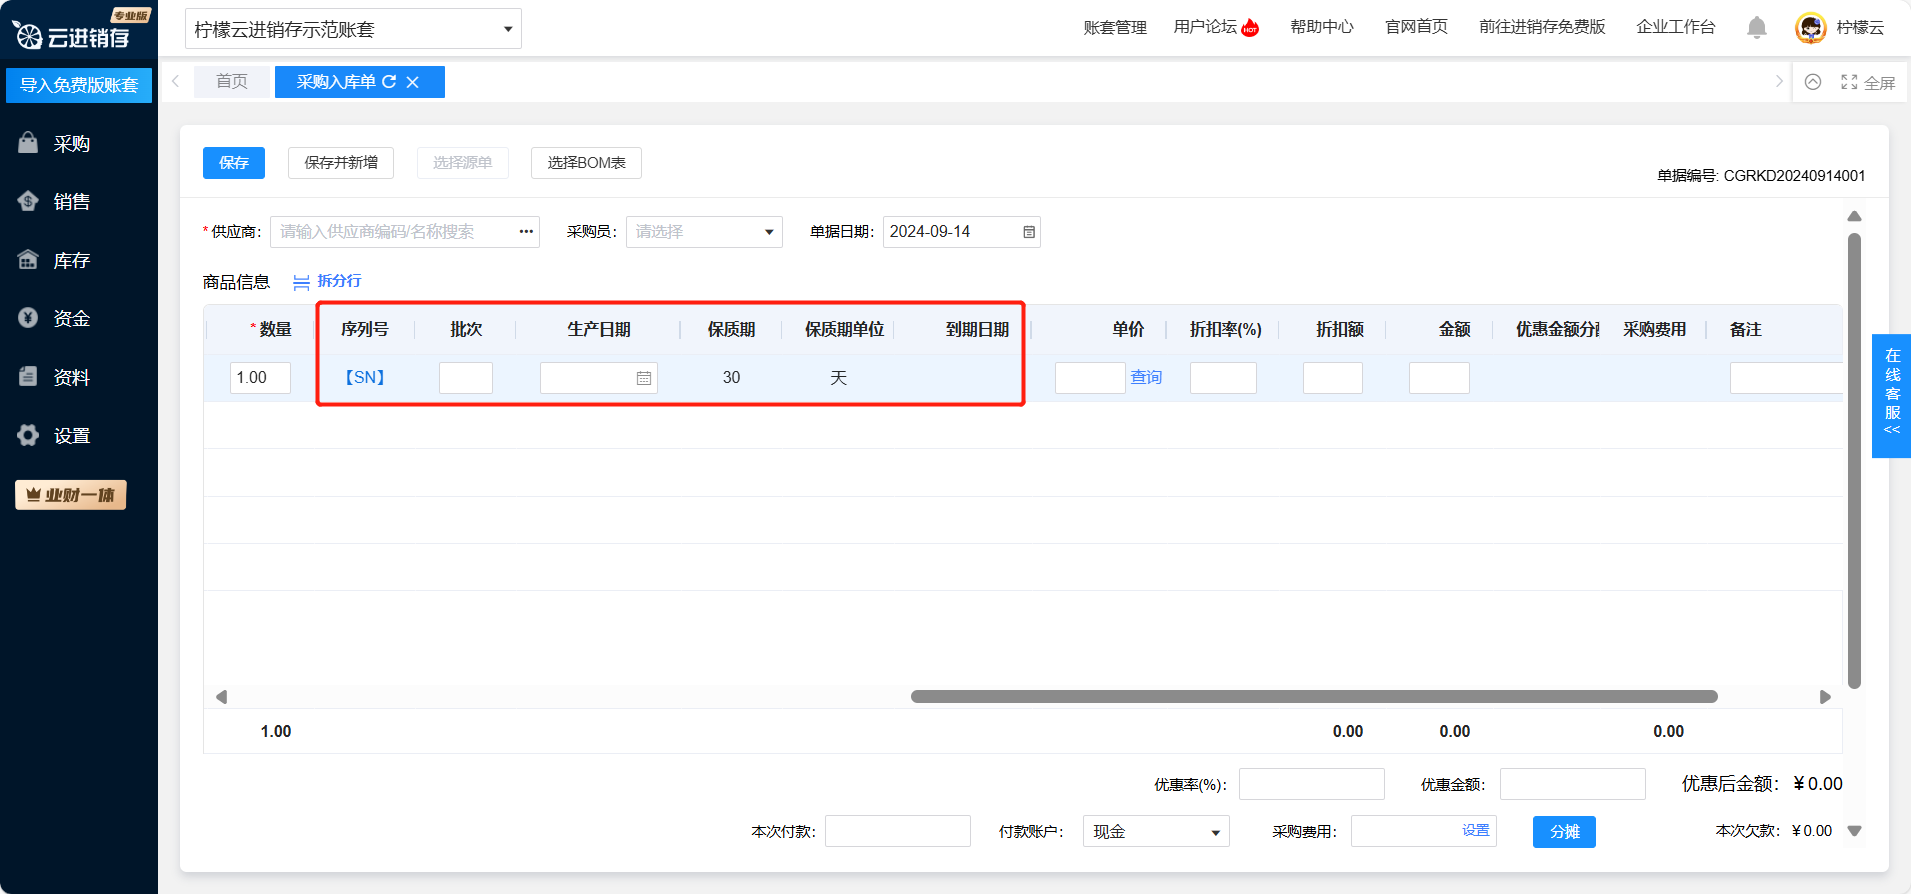Click the 选择BOM表 button

(x=586, y=163)
